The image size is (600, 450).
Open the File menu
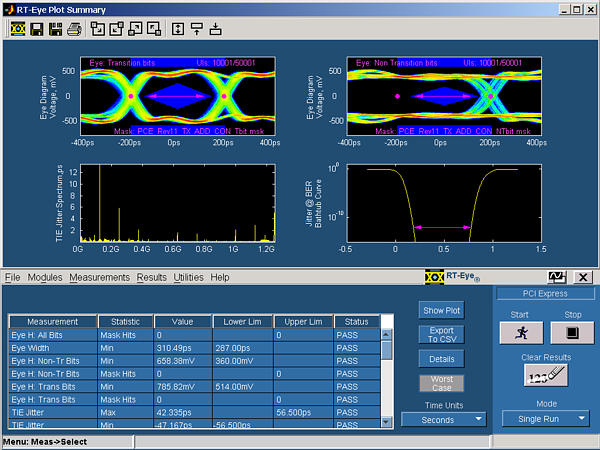pyautogui.click(x=13, y=277)
